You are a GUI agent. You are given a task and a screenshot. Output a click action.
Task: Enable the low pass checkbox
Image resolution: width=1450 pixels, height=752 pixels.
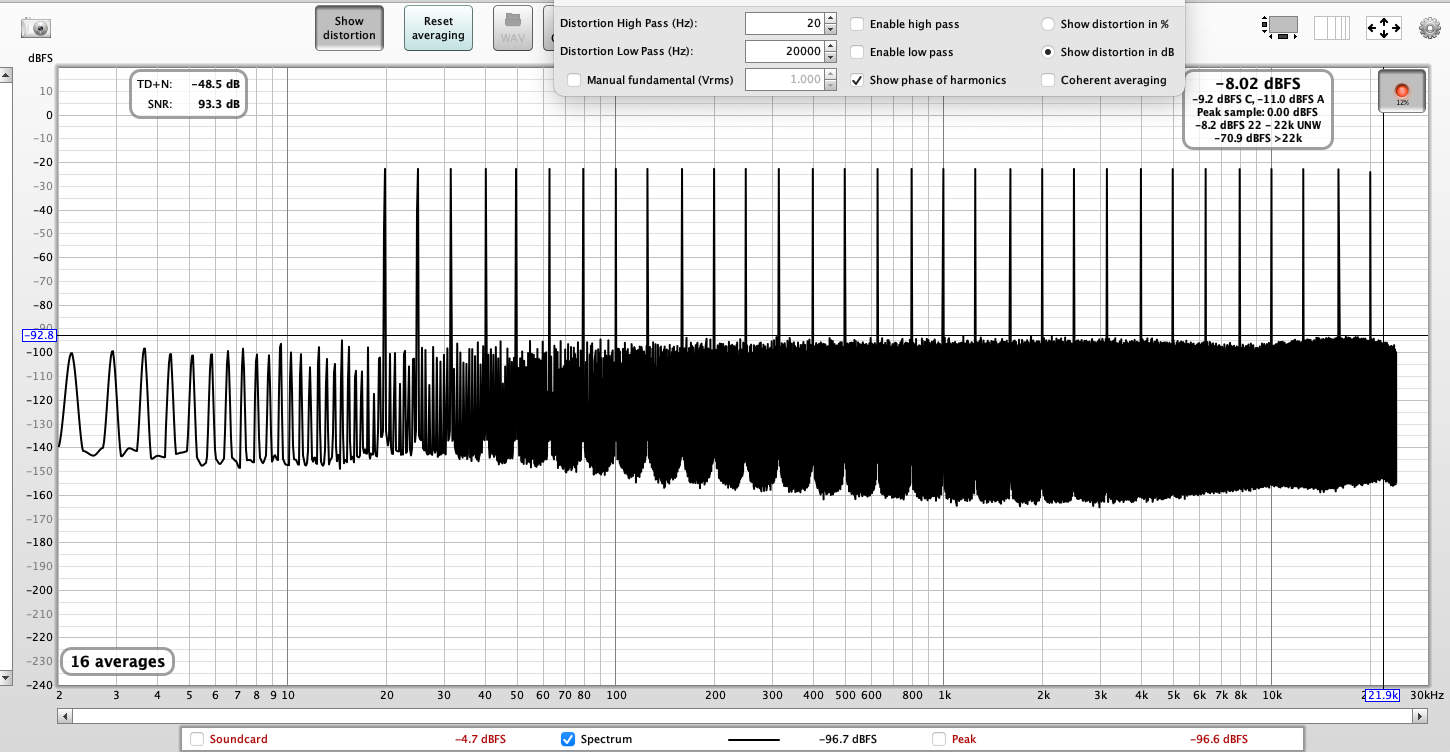(x=858, y=52)
